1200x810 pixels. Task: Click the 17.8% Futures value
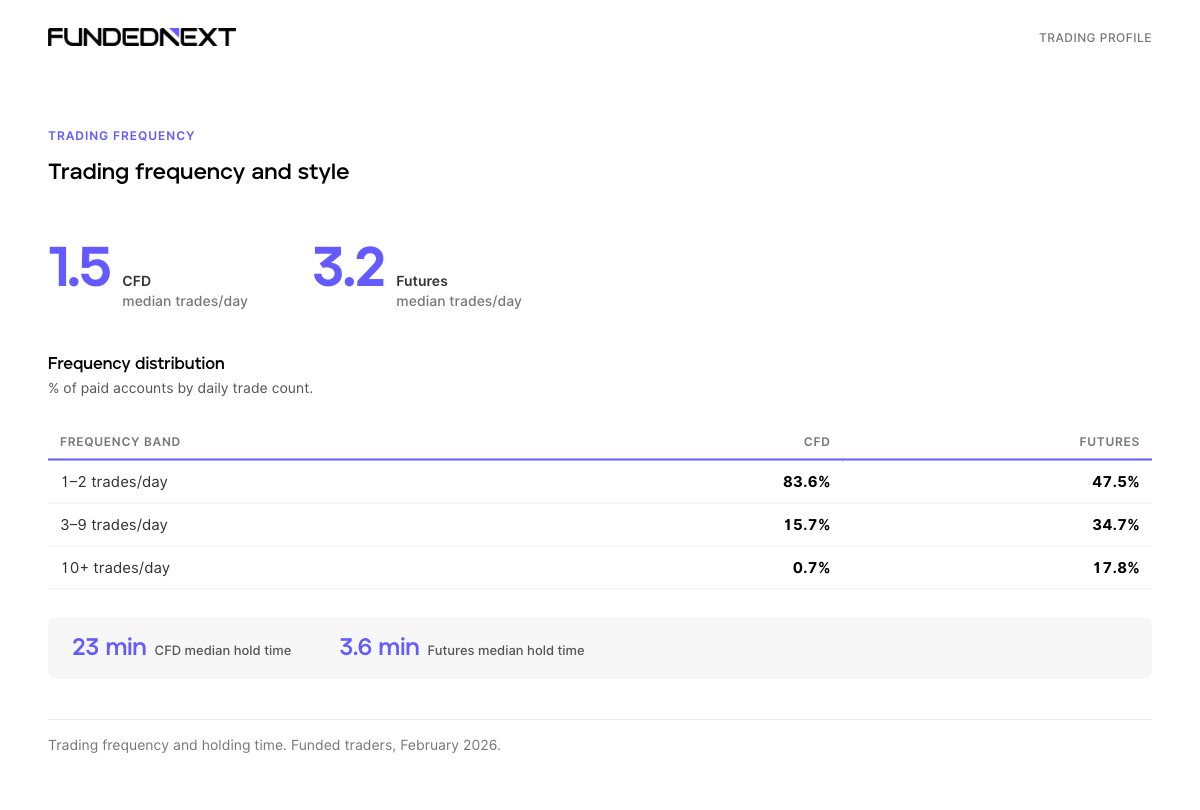[1115, 568]
